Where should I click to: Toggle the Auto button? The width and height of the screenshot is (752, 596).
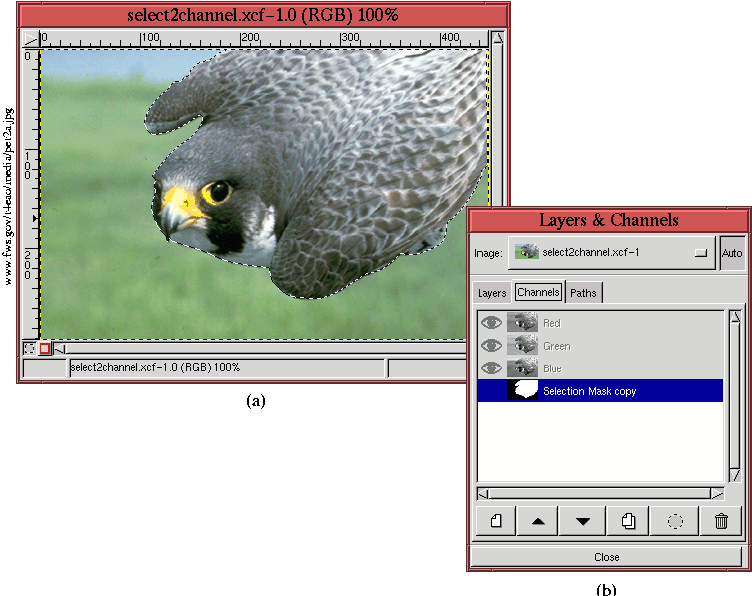click(x=732, y=253)
